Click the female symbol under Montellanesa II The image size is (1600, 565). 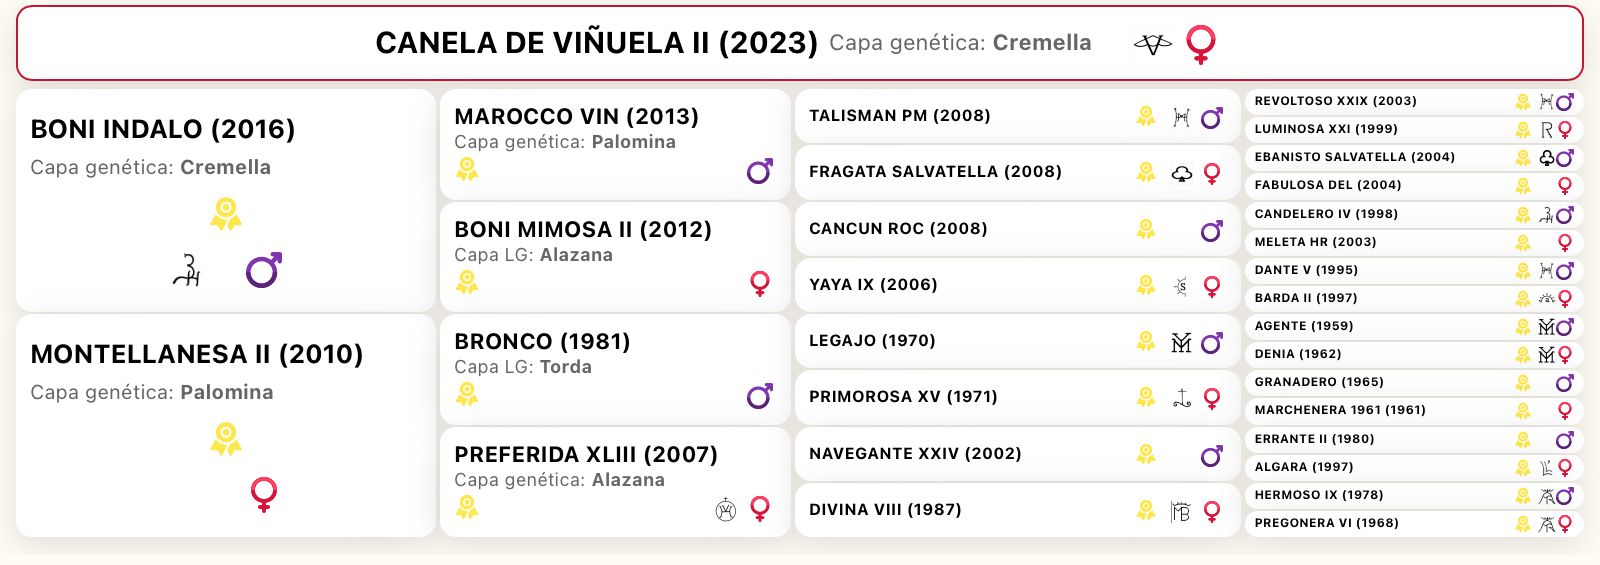click(264, 494)
